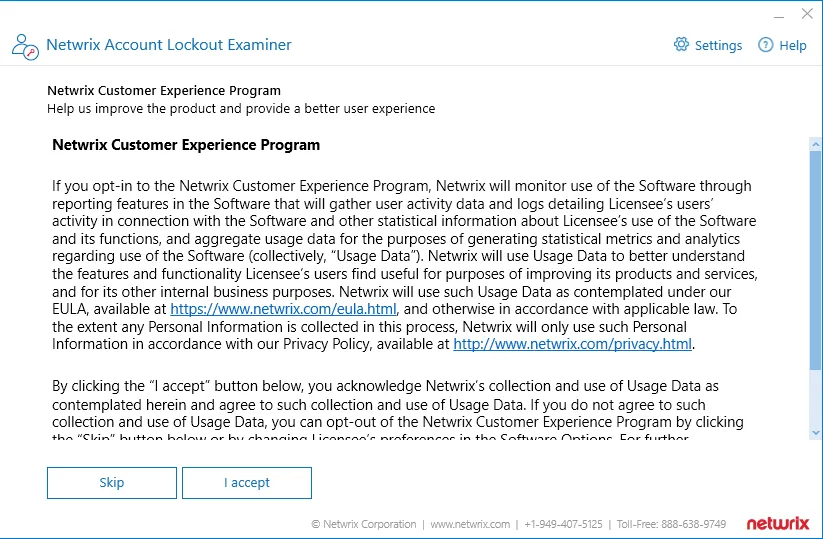Screen dimensions: 823x539
Task: Click the scrollbar up arrow
Action: [815, 143]
